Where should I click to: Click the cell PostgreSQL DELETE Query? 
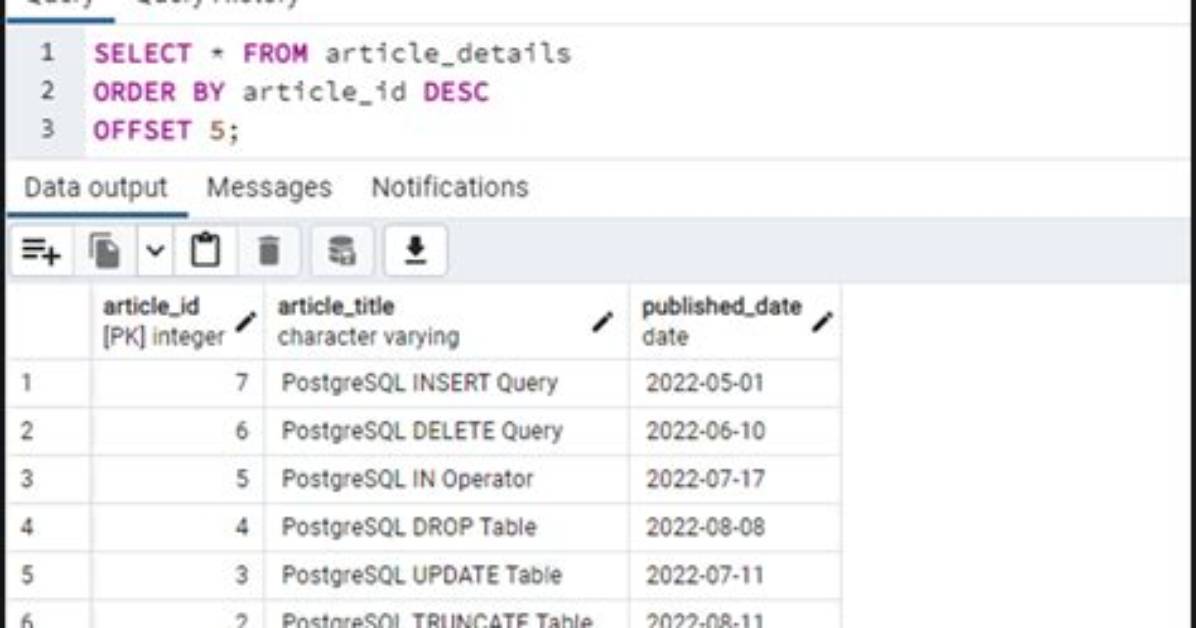[x=447, y=430]
